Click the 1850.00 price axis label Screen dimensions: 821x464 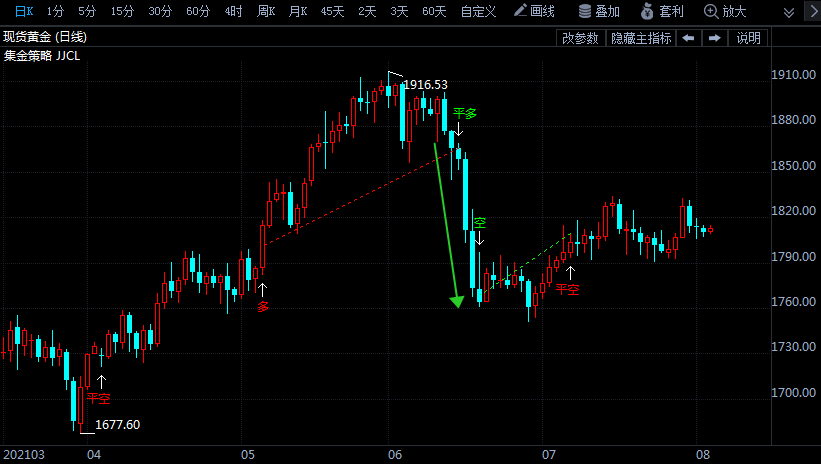793,165
